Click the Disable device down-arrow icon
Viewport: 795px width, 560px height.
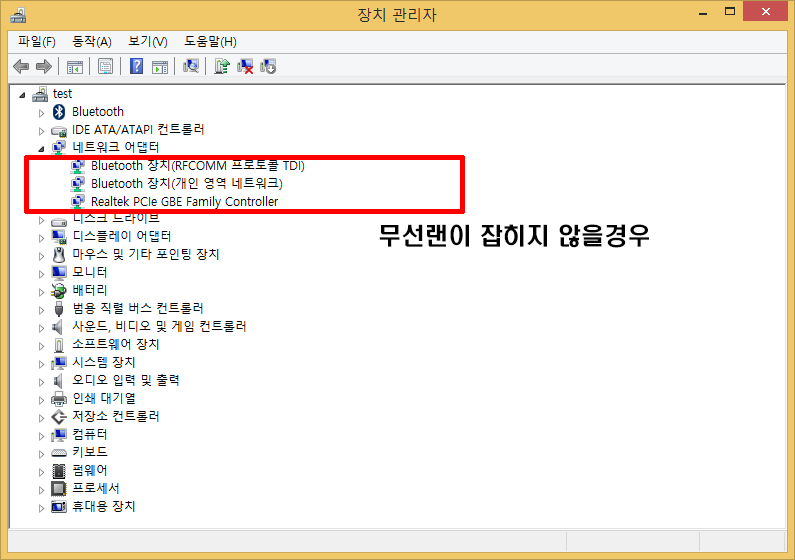click(268, 66)
